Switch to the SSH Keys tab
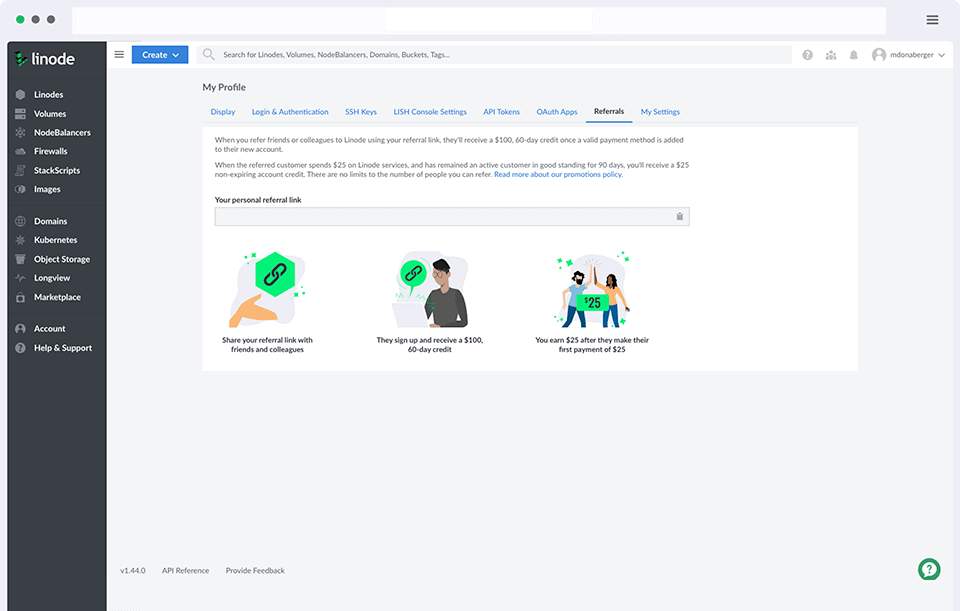The width and height of the screenshot is (960, 611). click(x=361, y=112)
